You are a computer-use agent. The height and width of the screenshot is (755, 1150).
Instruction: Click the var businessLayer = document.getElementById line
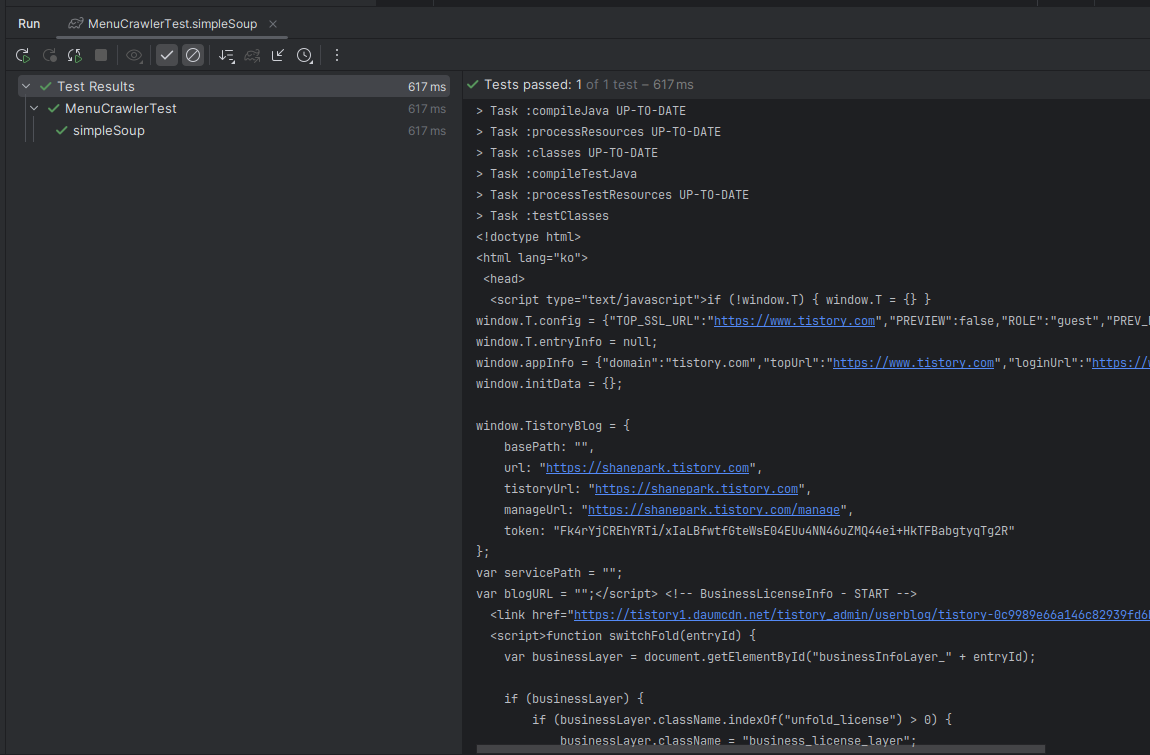[769, 657]
